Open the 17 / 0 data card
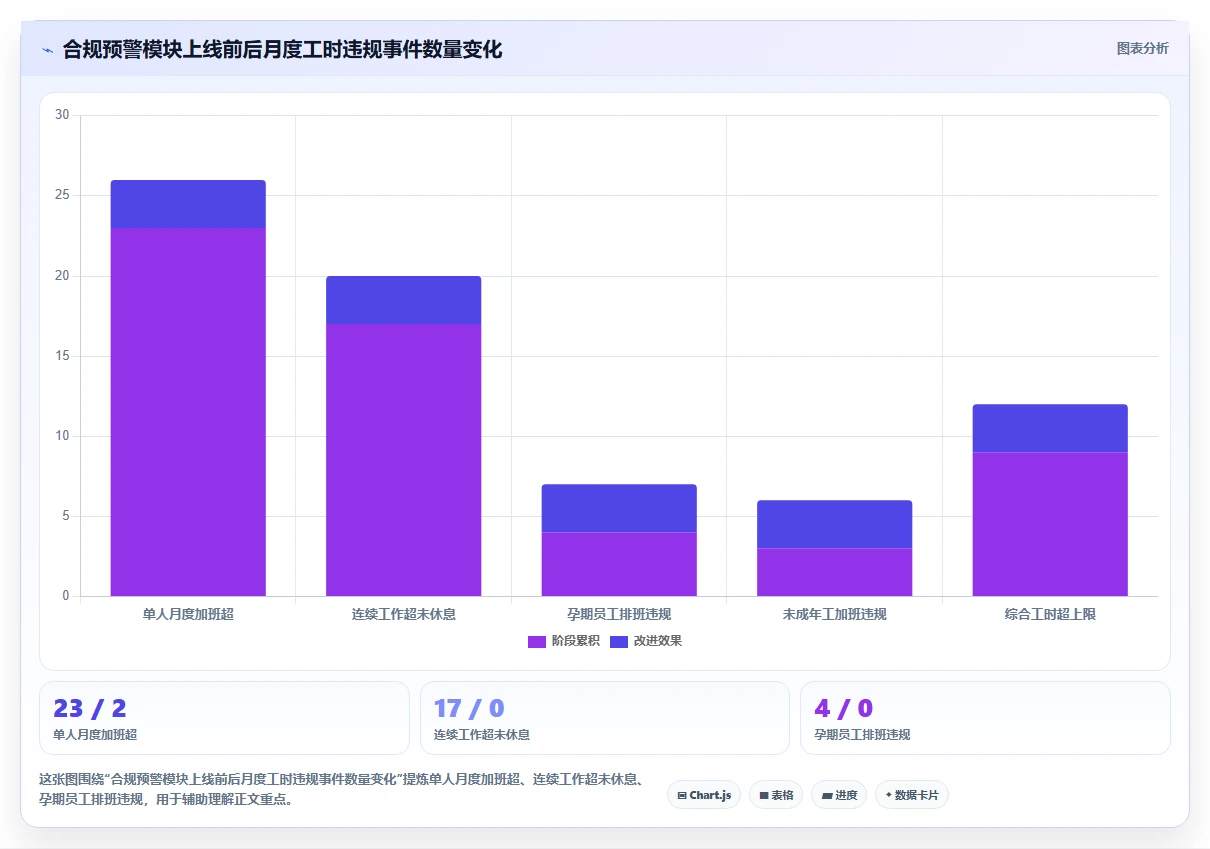Screen dimensions: 1210x849 click(605, 718)
